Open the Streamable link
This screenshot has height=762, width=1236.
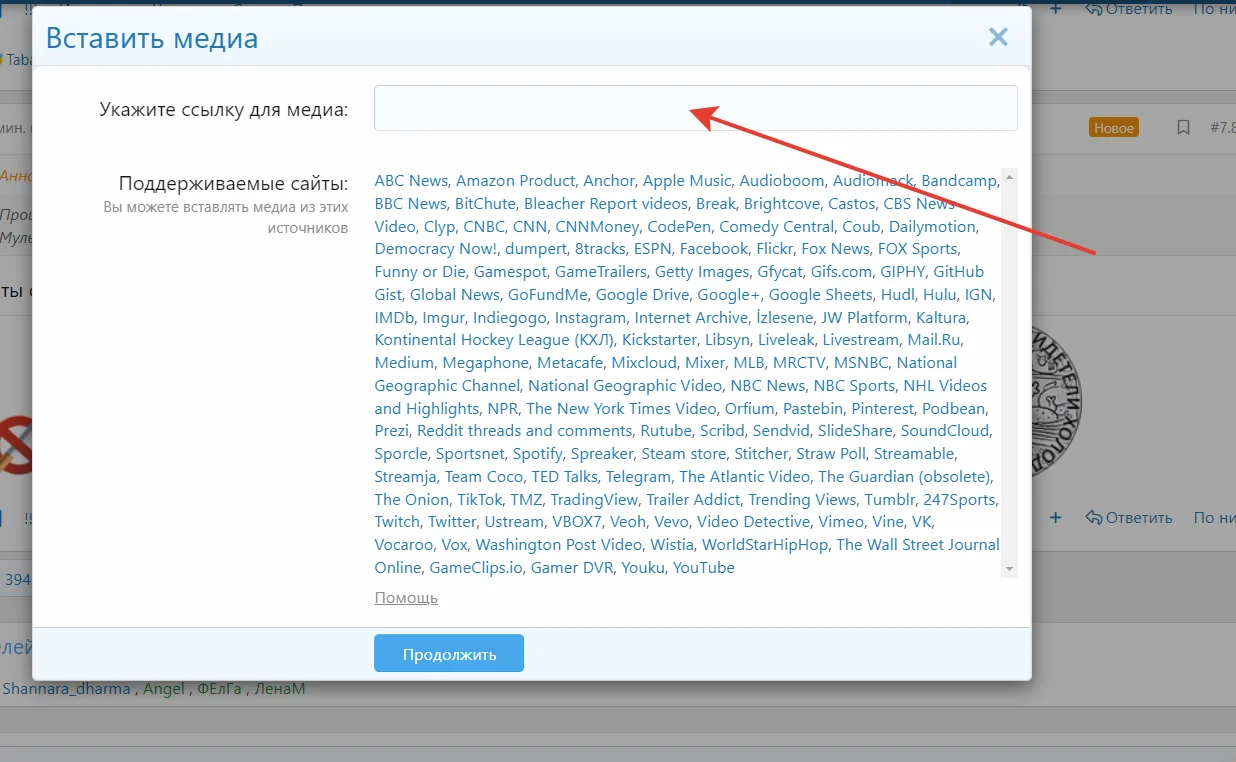click(x=914, y=454)
